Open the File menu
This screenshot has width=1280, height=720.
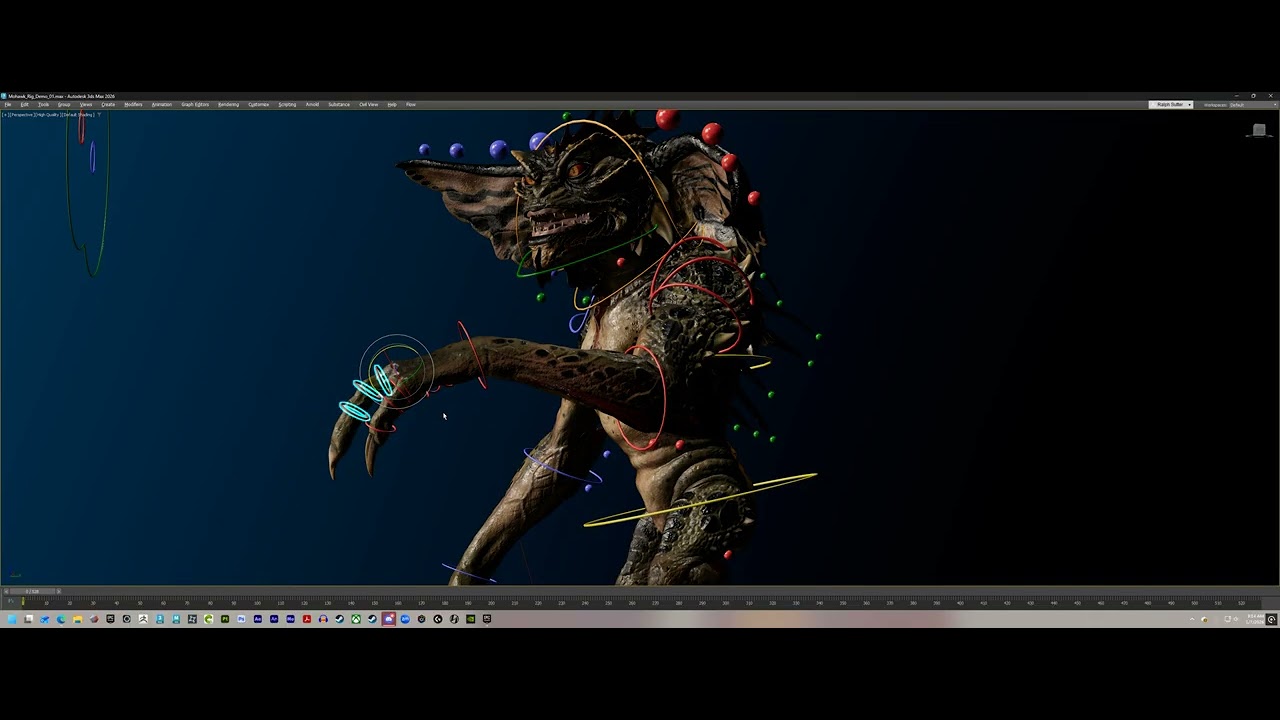tap(8, 104)
